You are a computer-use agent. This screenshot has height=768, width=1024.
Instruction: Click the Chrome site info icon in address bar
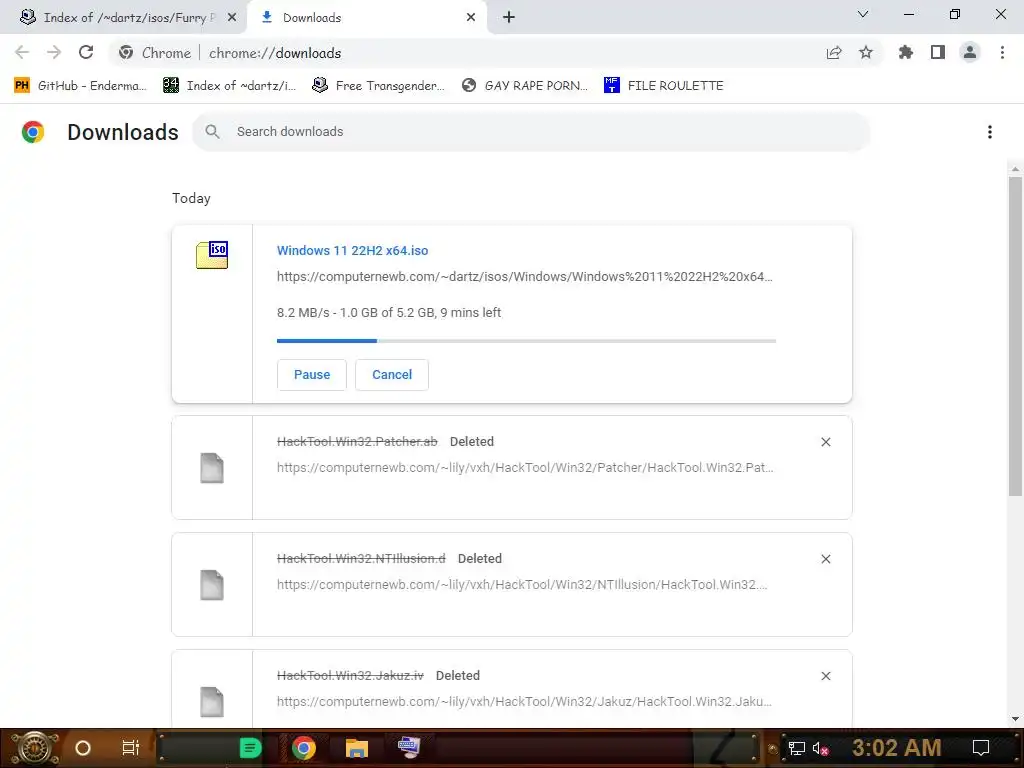point(126,53)
